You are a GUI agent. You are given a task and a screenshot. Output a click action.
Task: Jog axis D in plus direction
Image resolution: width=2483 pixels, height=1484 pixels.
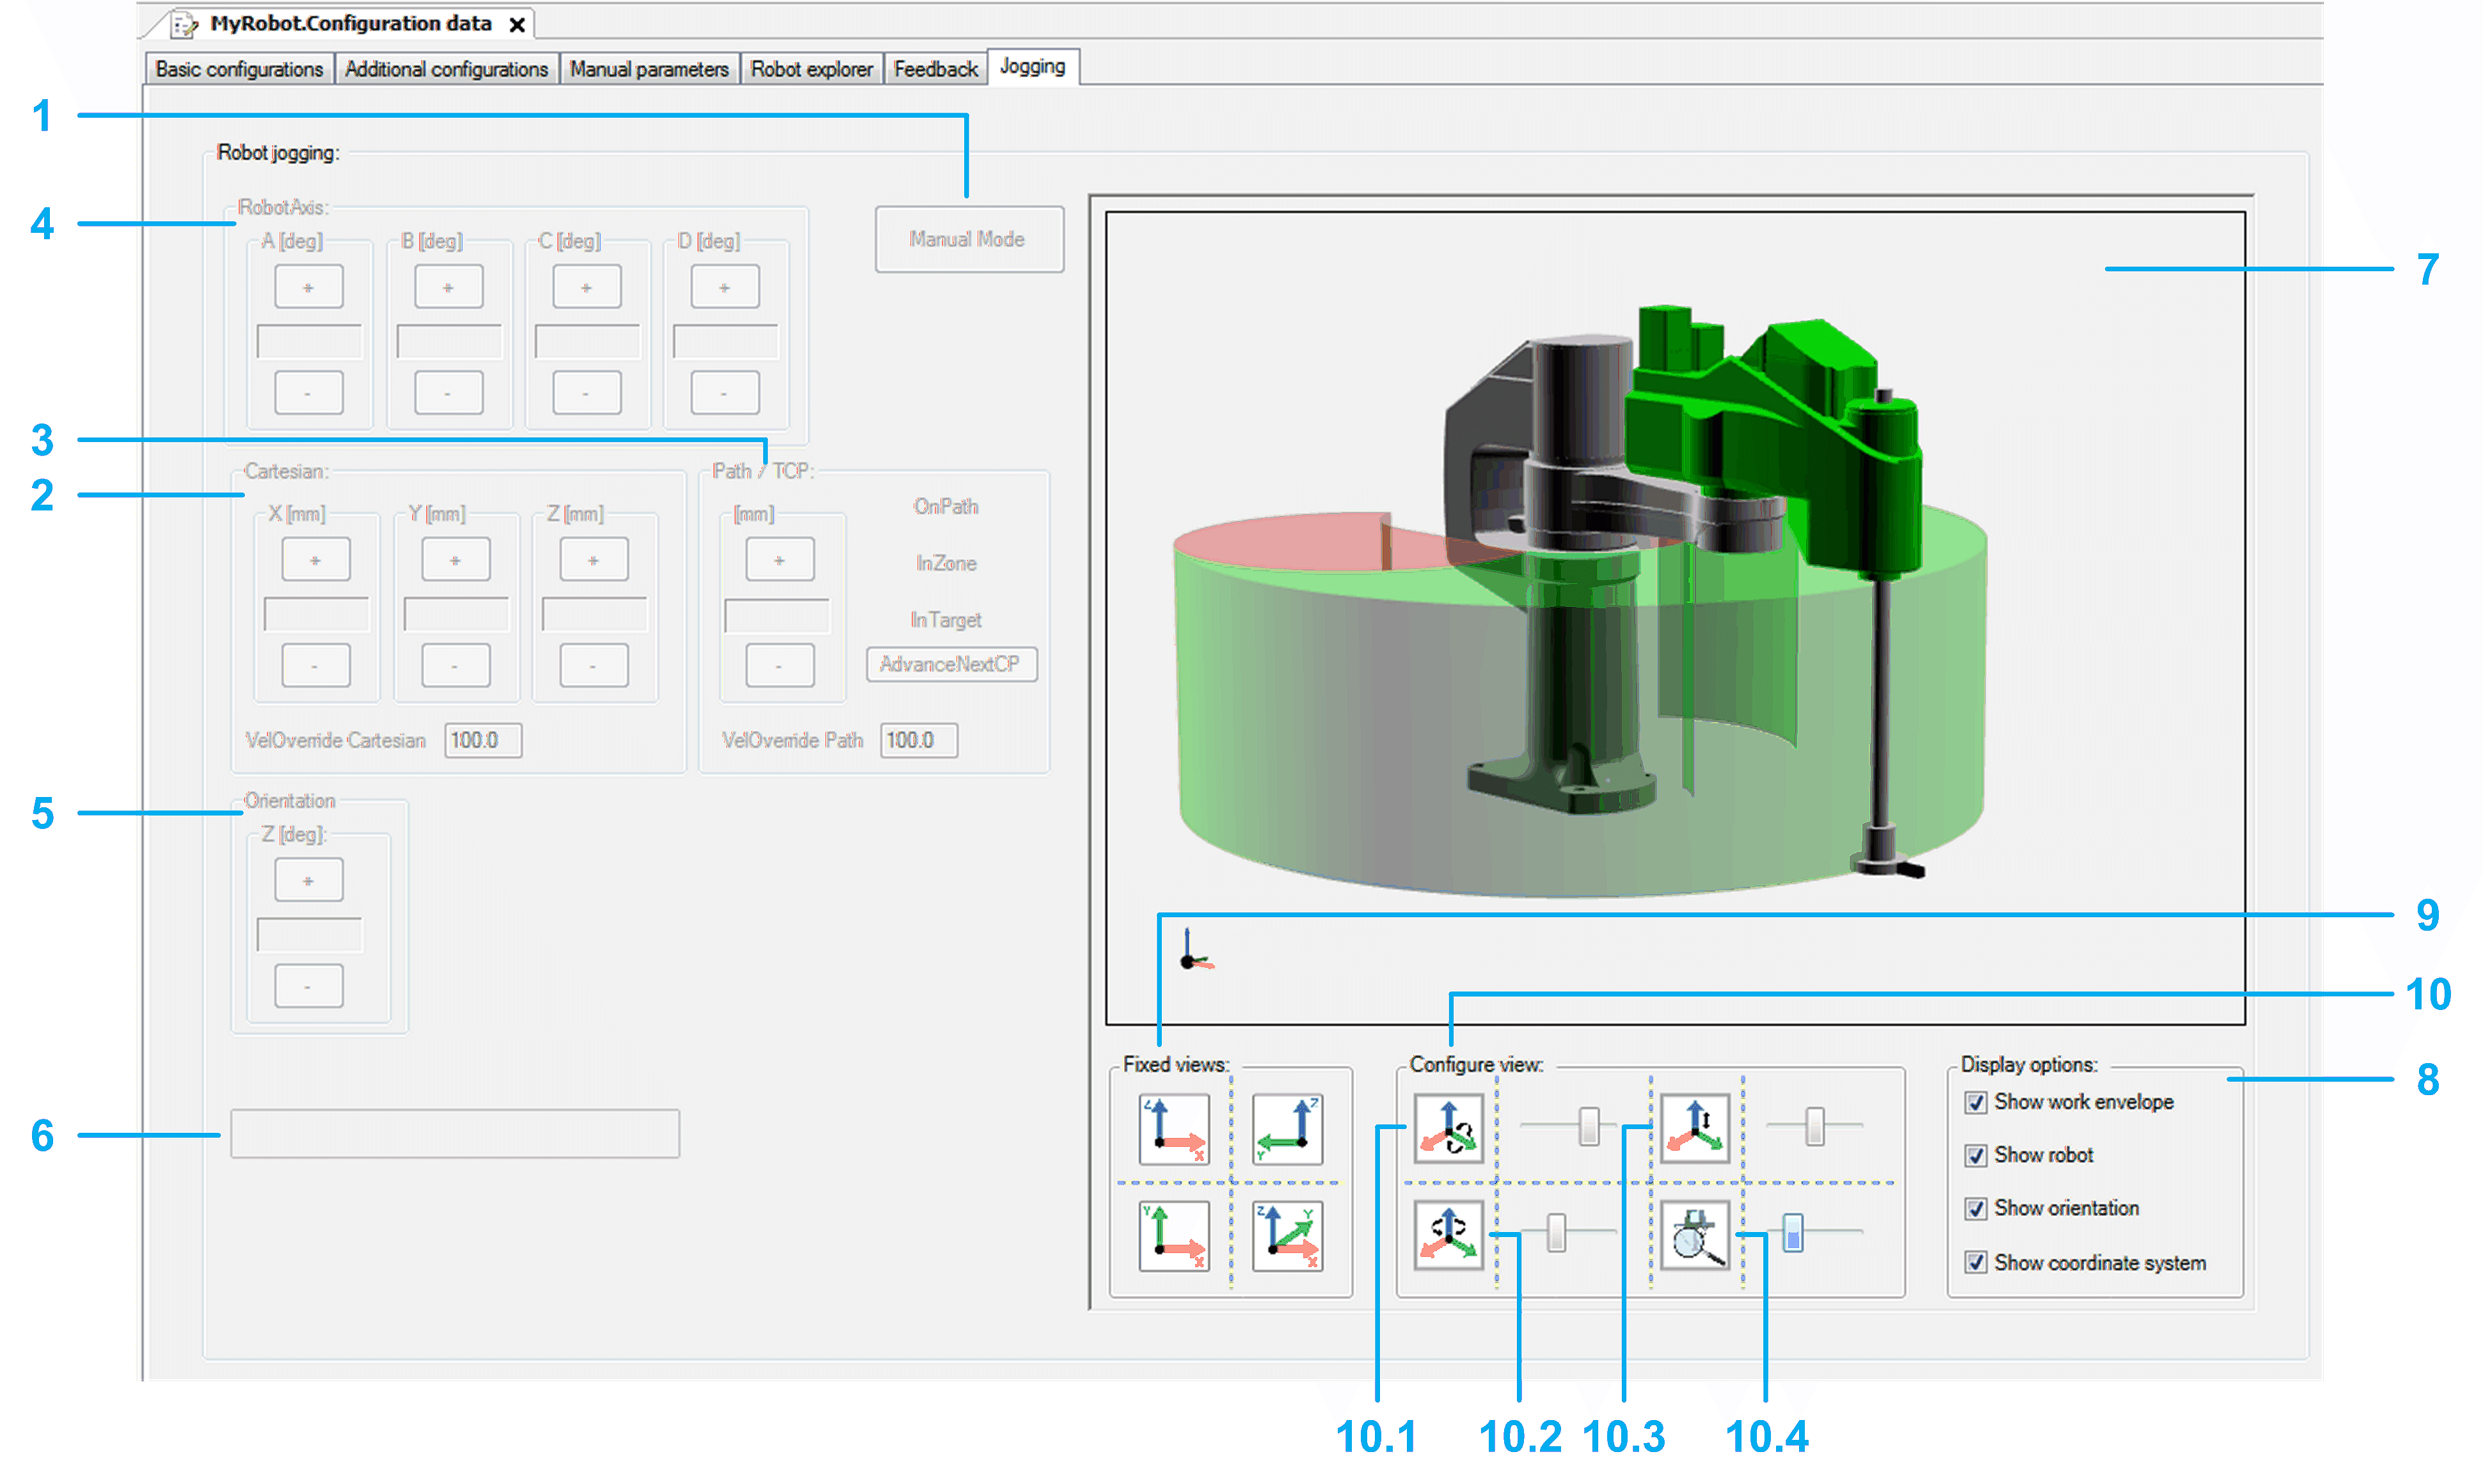point(725,287)
